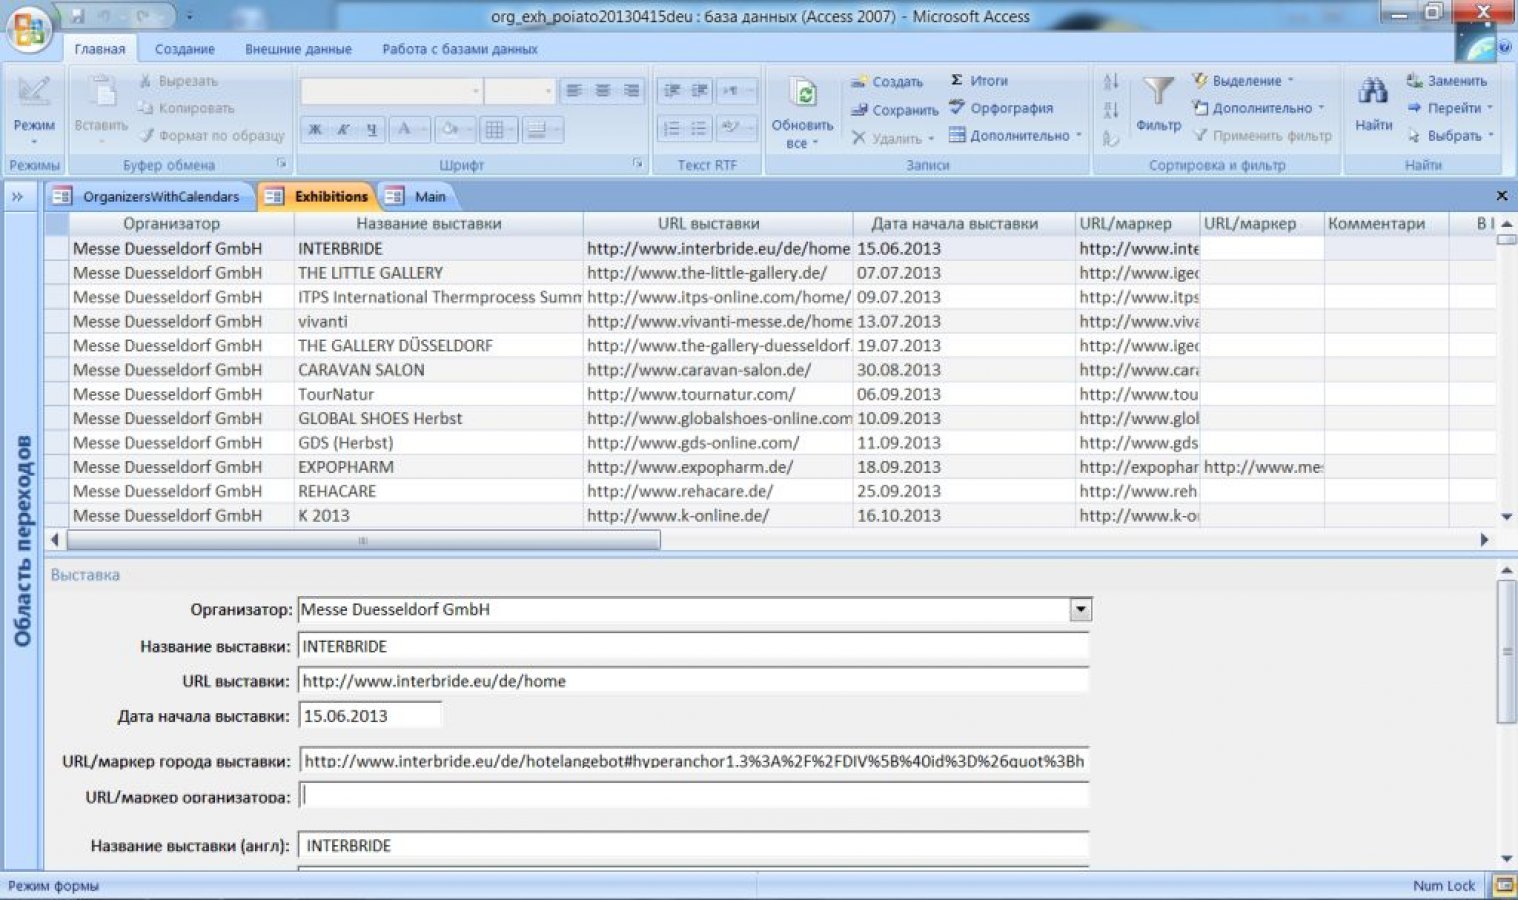The image size is (1518, 900).
Task: Open Работа с базами данных tab
Action: (x=459, y=48)
